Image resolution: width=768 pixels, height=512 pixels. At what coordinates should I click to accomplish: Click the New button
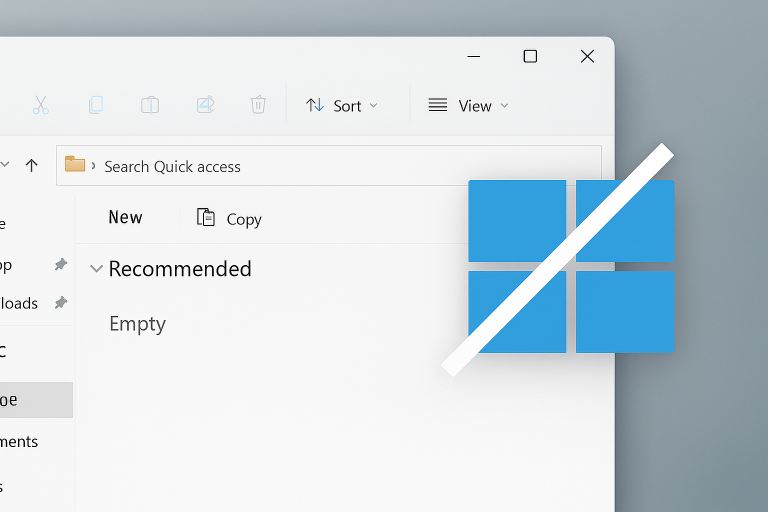(125, 218)
